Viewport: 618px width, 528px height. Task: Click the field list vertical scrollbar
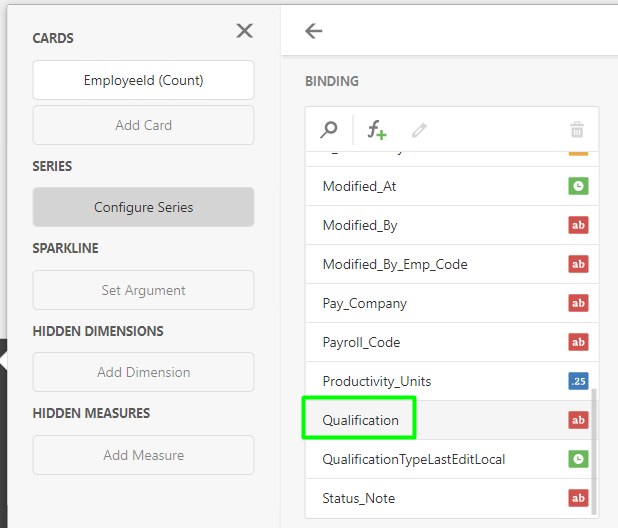tap(594, 452)
